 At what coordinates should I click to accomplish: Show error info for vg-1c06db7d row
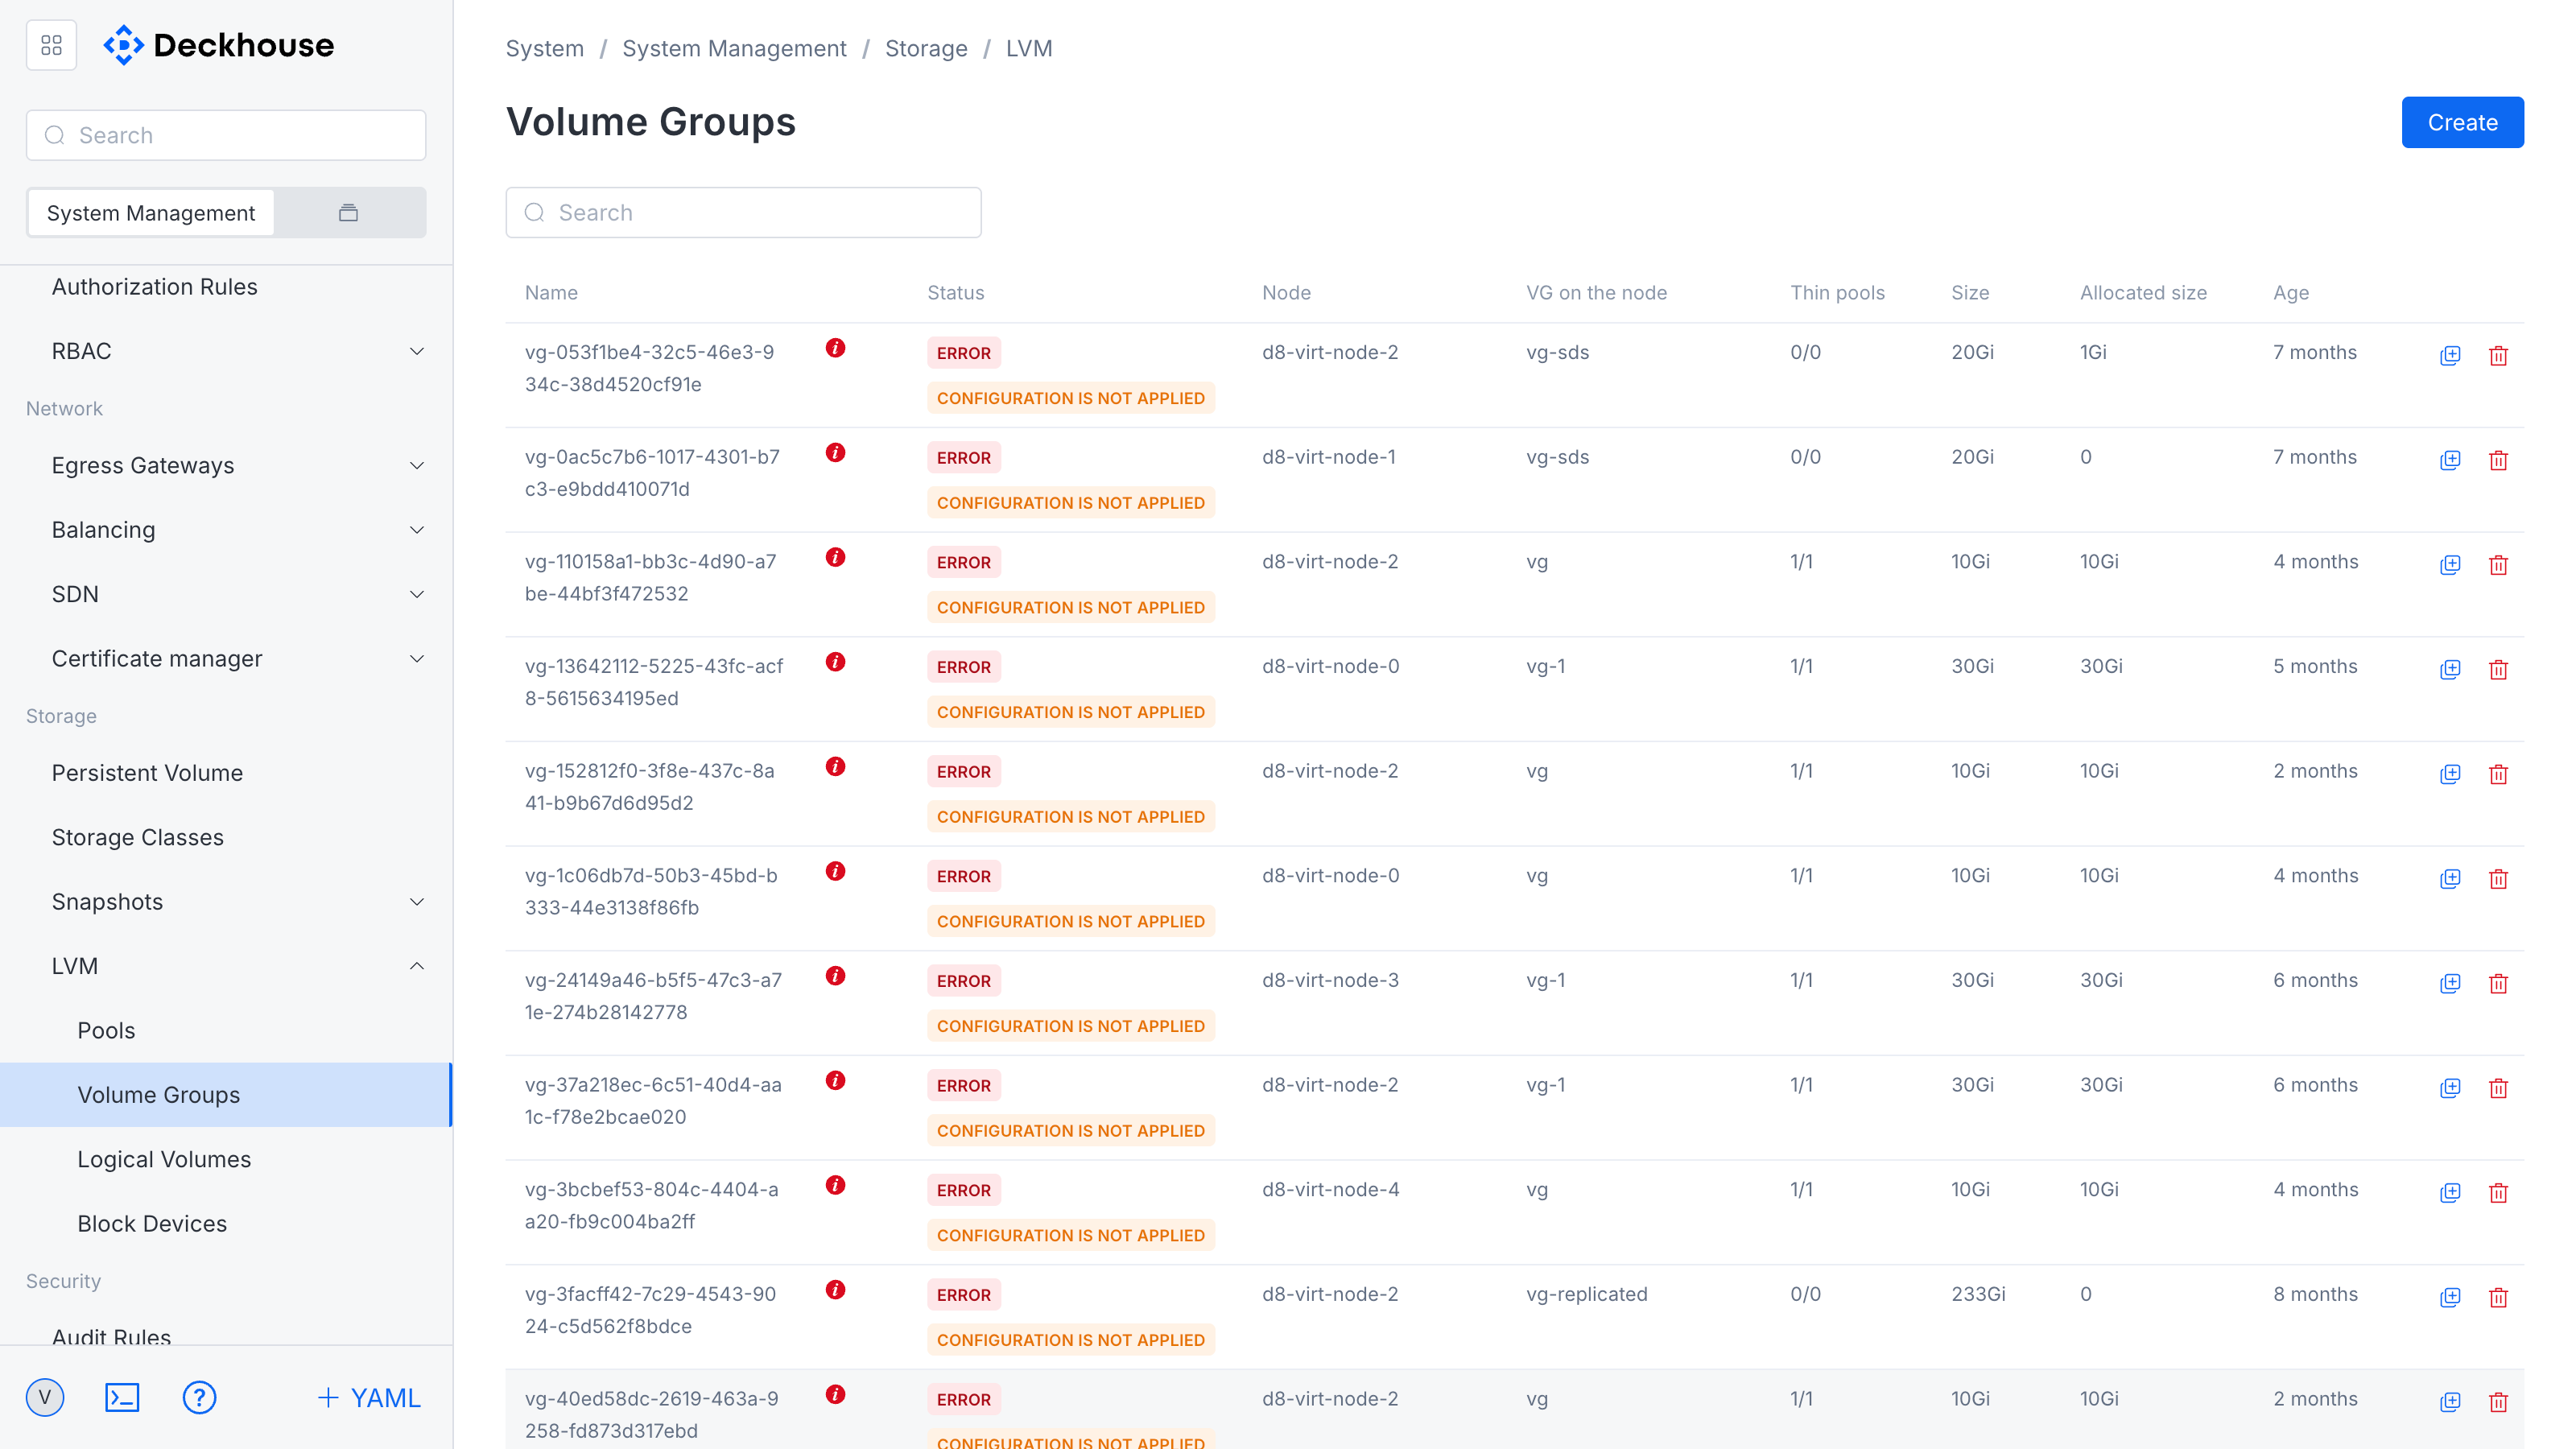click(x=836, y=871)
